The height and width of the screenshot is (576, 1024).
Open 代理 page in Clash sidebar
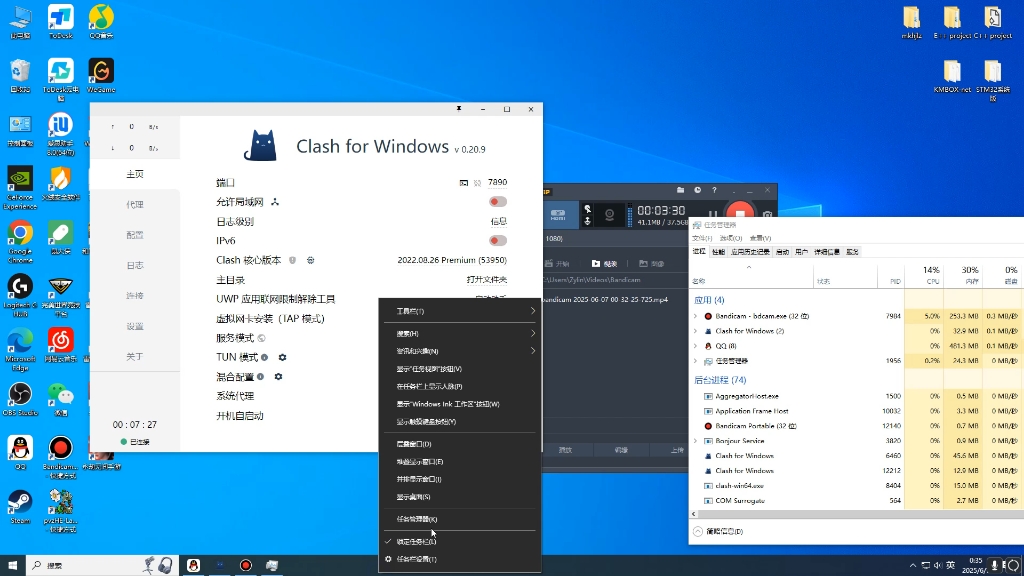pyautogui.click(x=135, y=204)
